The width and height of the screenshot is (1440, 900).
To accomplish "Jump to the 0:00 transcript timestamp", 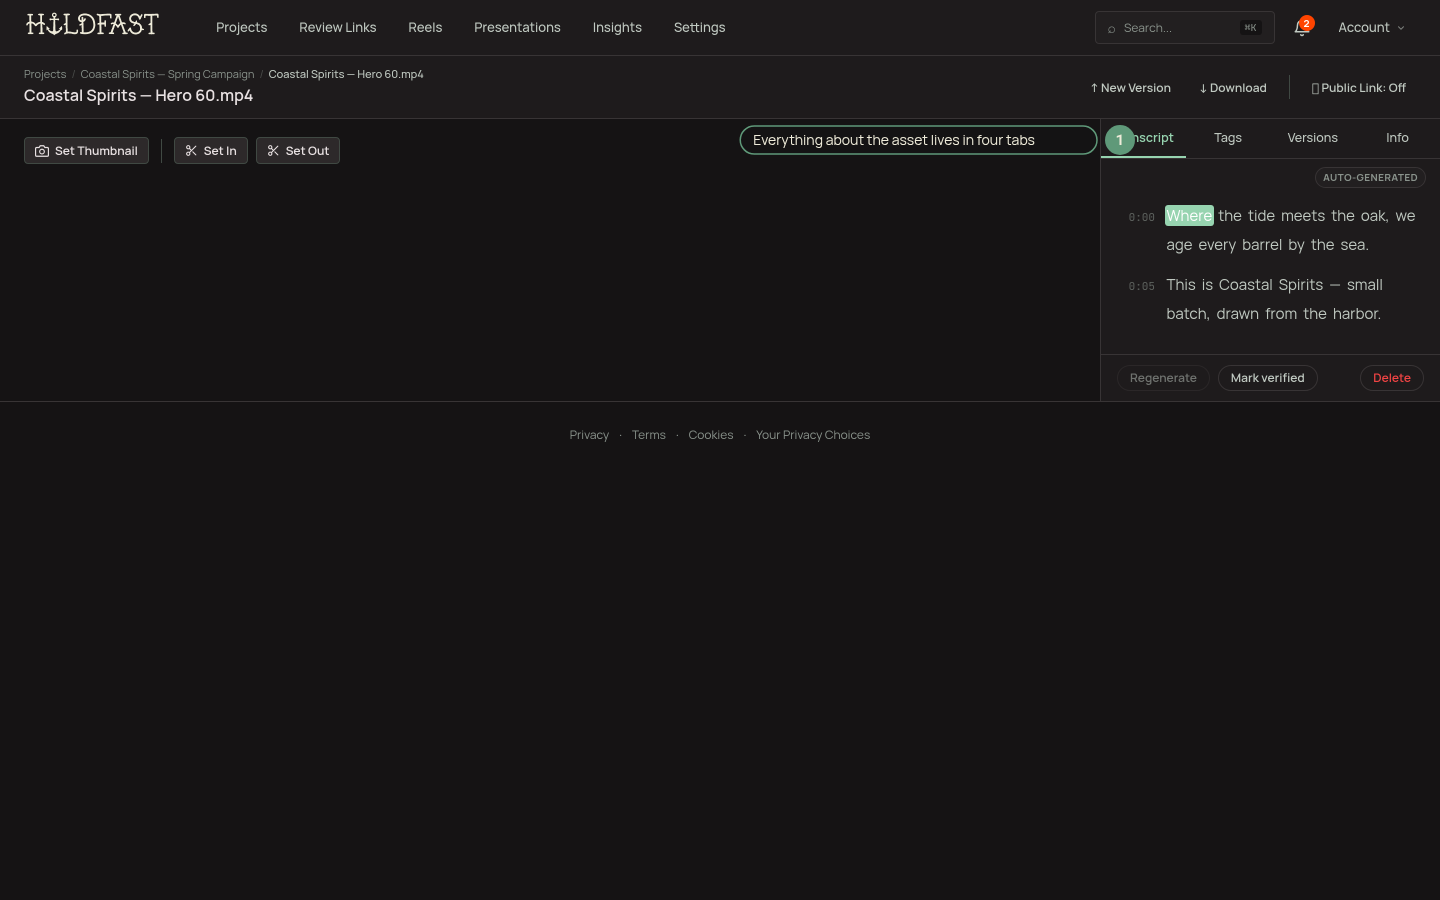I will point(1141,217).
